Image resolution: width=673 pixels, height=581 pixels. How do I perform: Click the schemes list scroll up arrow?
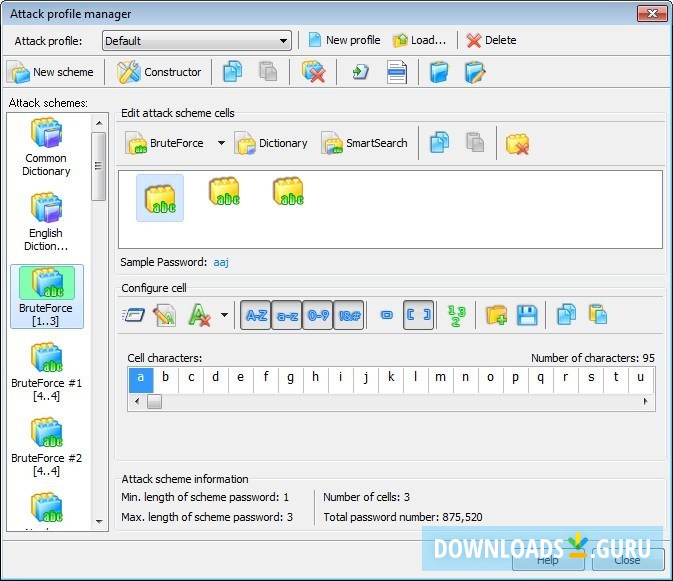click(99, 123)
